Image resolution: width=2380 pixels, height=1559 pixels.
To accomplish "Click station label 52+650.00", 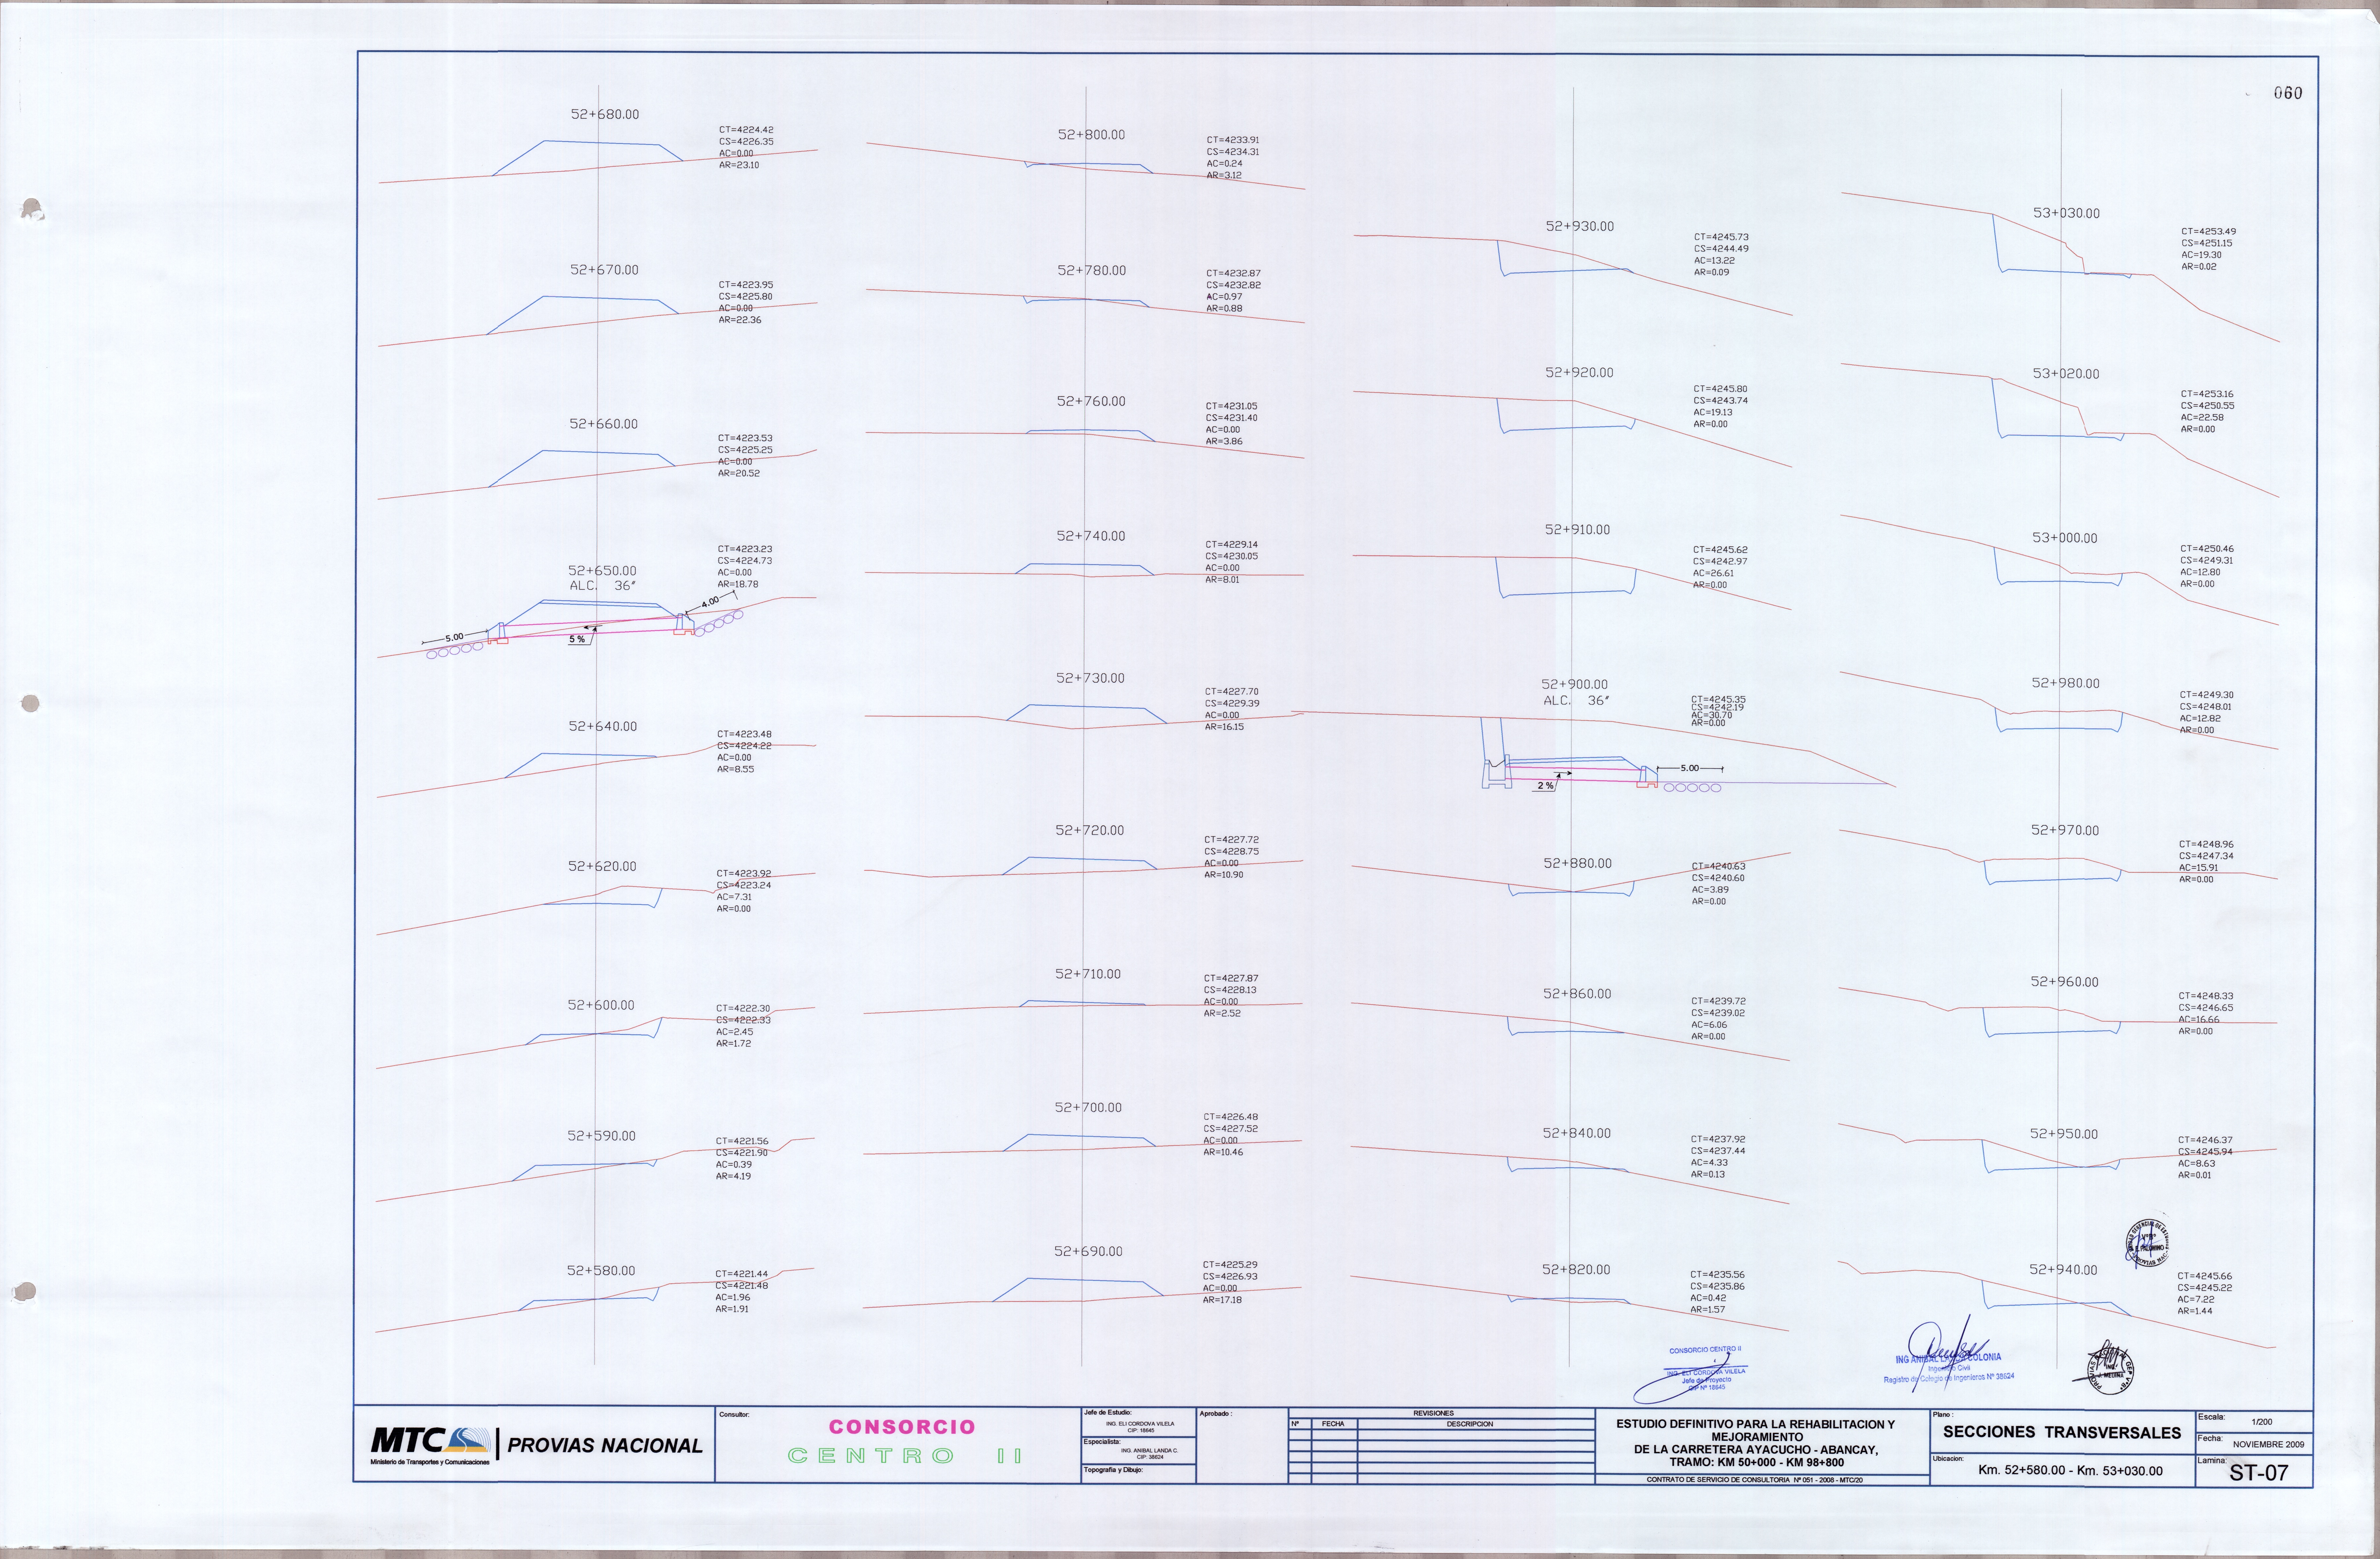I will (x=602, y=571).
